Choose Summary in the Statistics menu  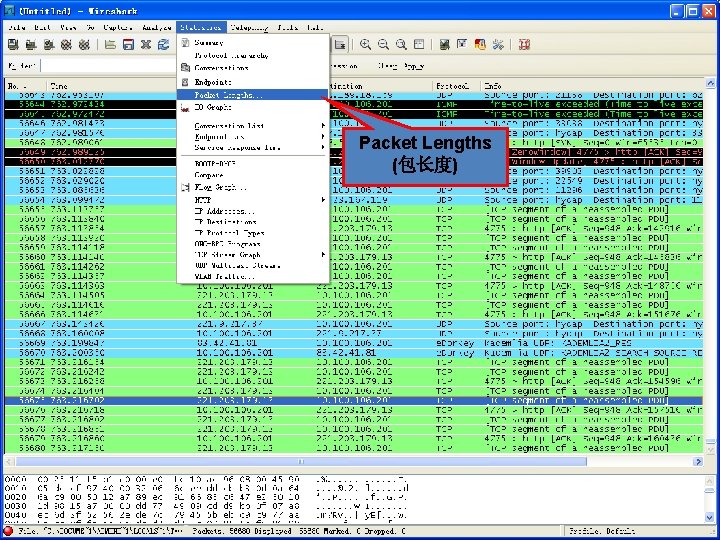coord(253,43)
